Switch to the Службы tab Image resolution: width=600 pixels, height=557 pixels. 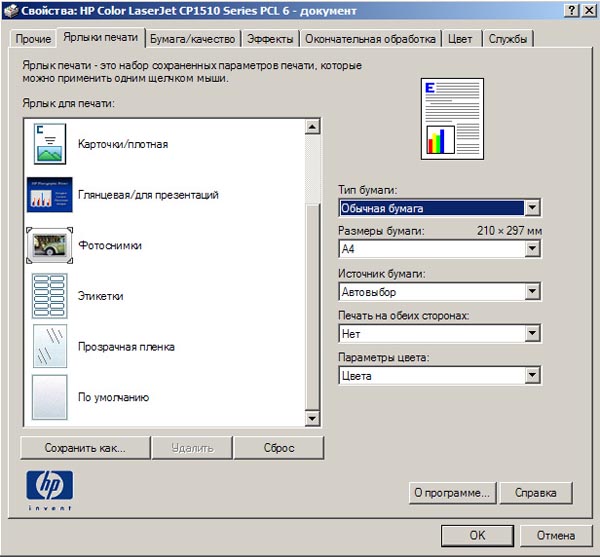click(508, 39)
